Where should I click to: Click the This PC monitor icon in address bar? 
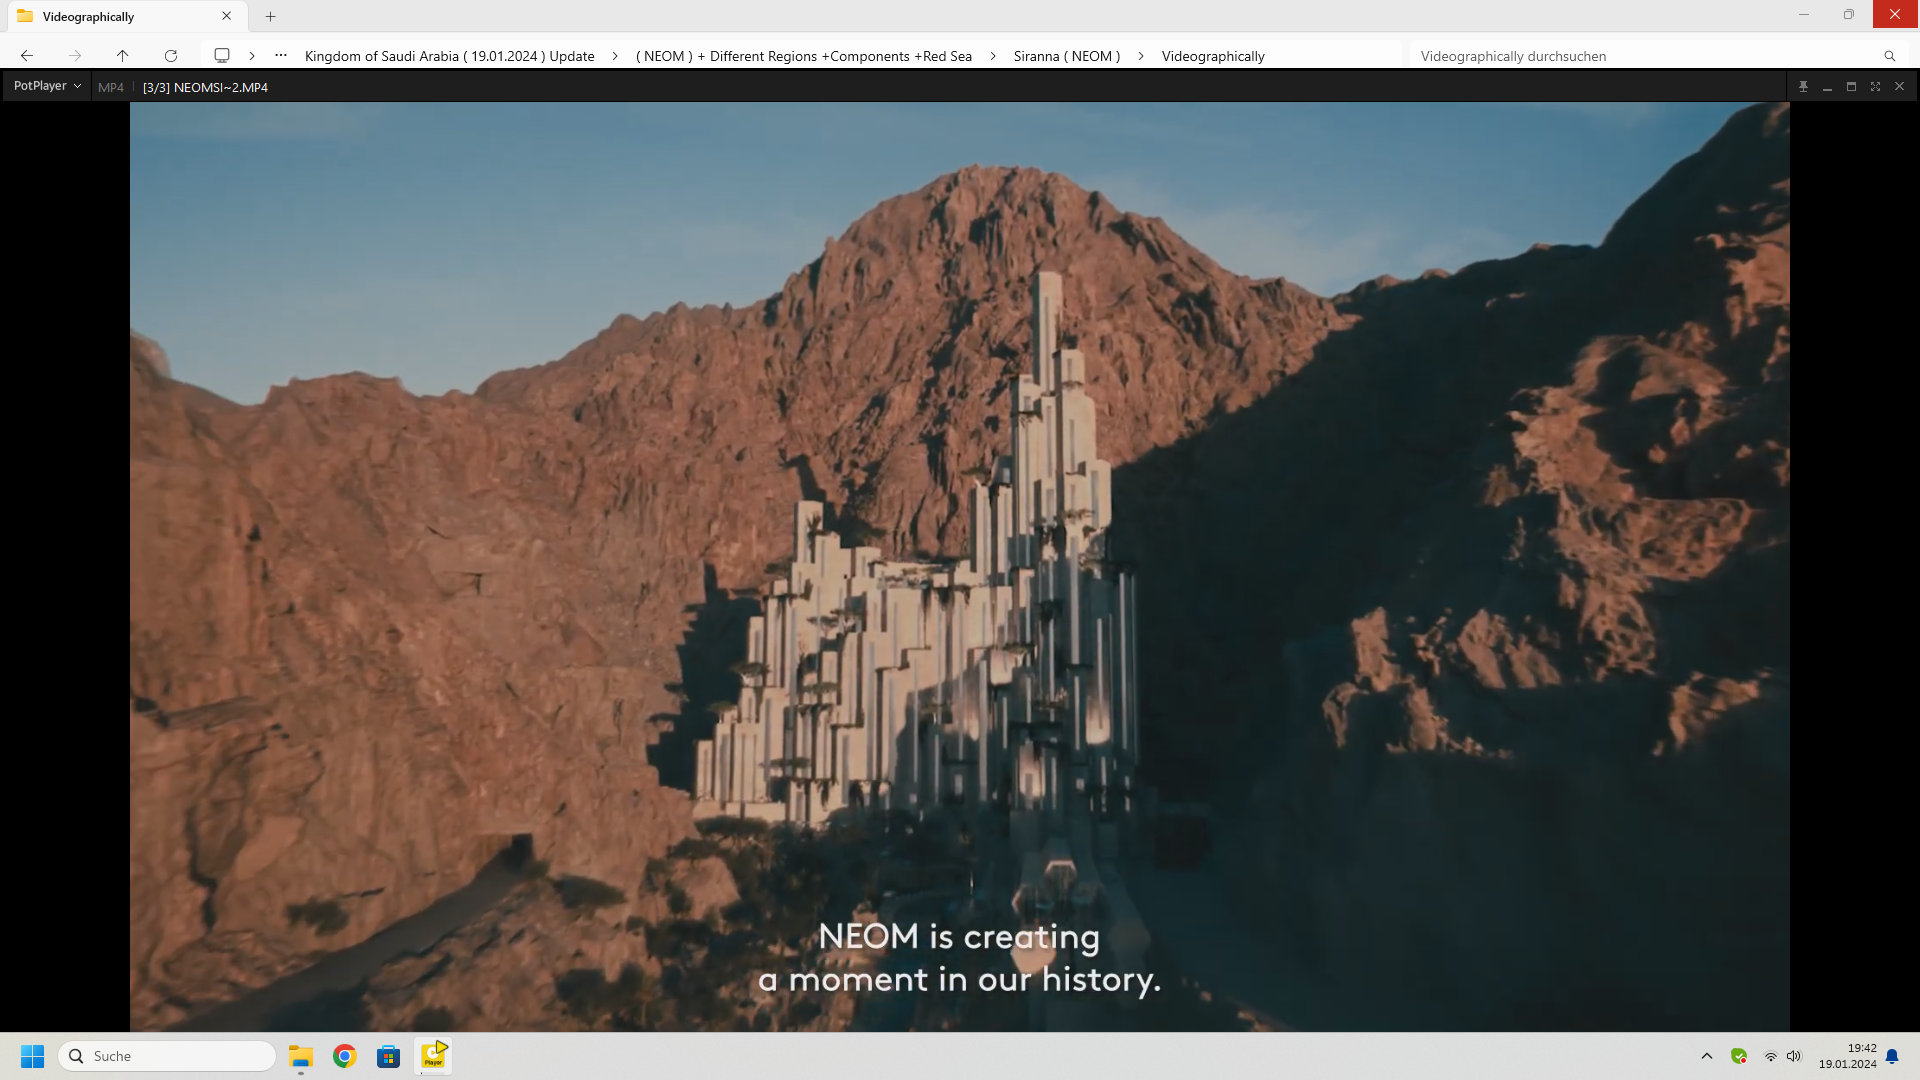click(x=222, y=56)
